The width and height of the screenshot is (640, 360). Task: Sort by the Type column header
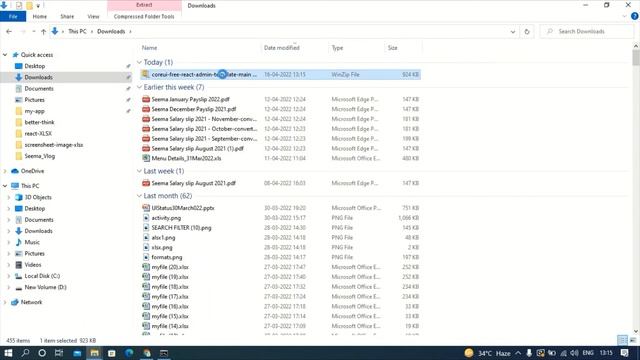pos(337,48)
